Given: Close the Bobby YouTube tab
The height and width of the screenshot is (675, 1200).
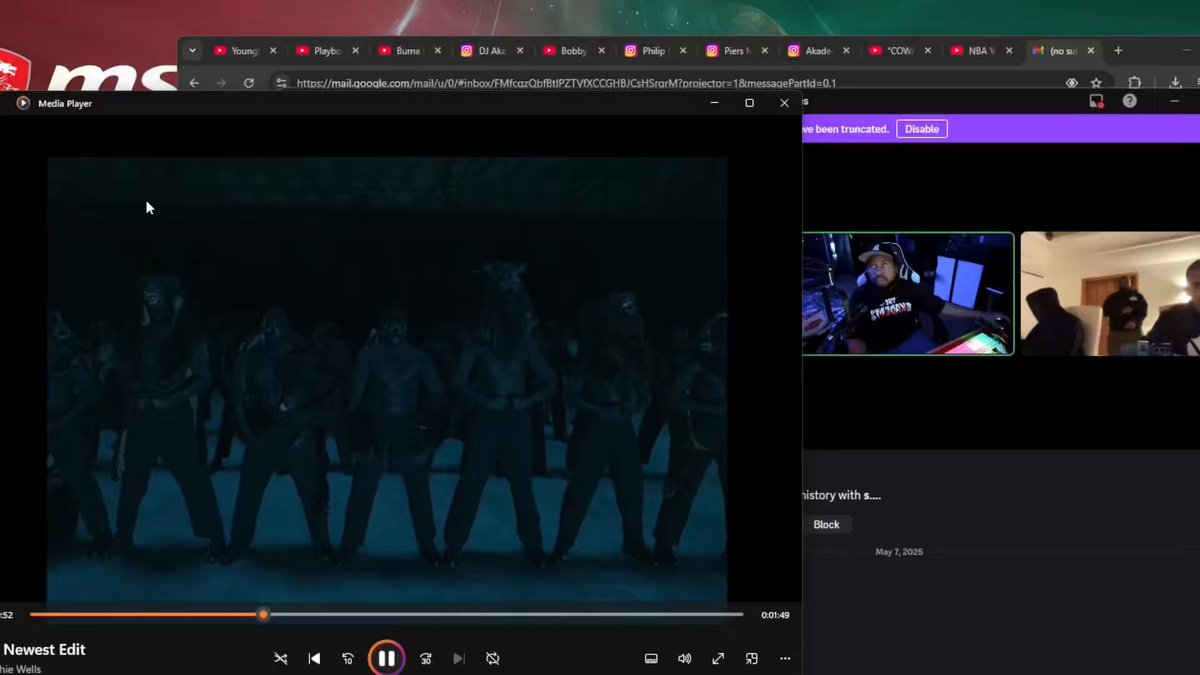Looking at the screenshot, I should pyautogui.click(x=601, y=51).
